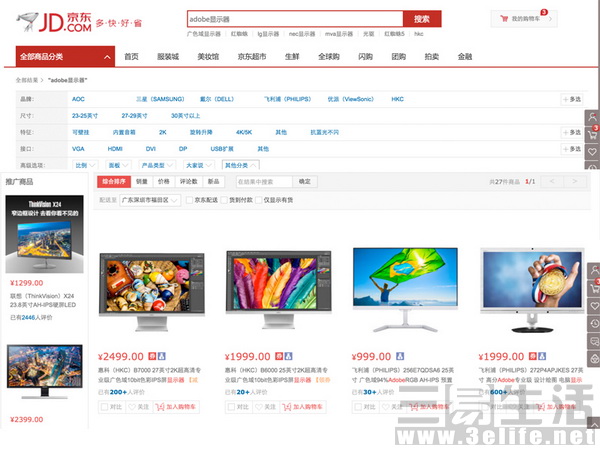Click 多选 plus in the 特征 row
Screen dimensions: 600x450
click(x=572, y=132)
